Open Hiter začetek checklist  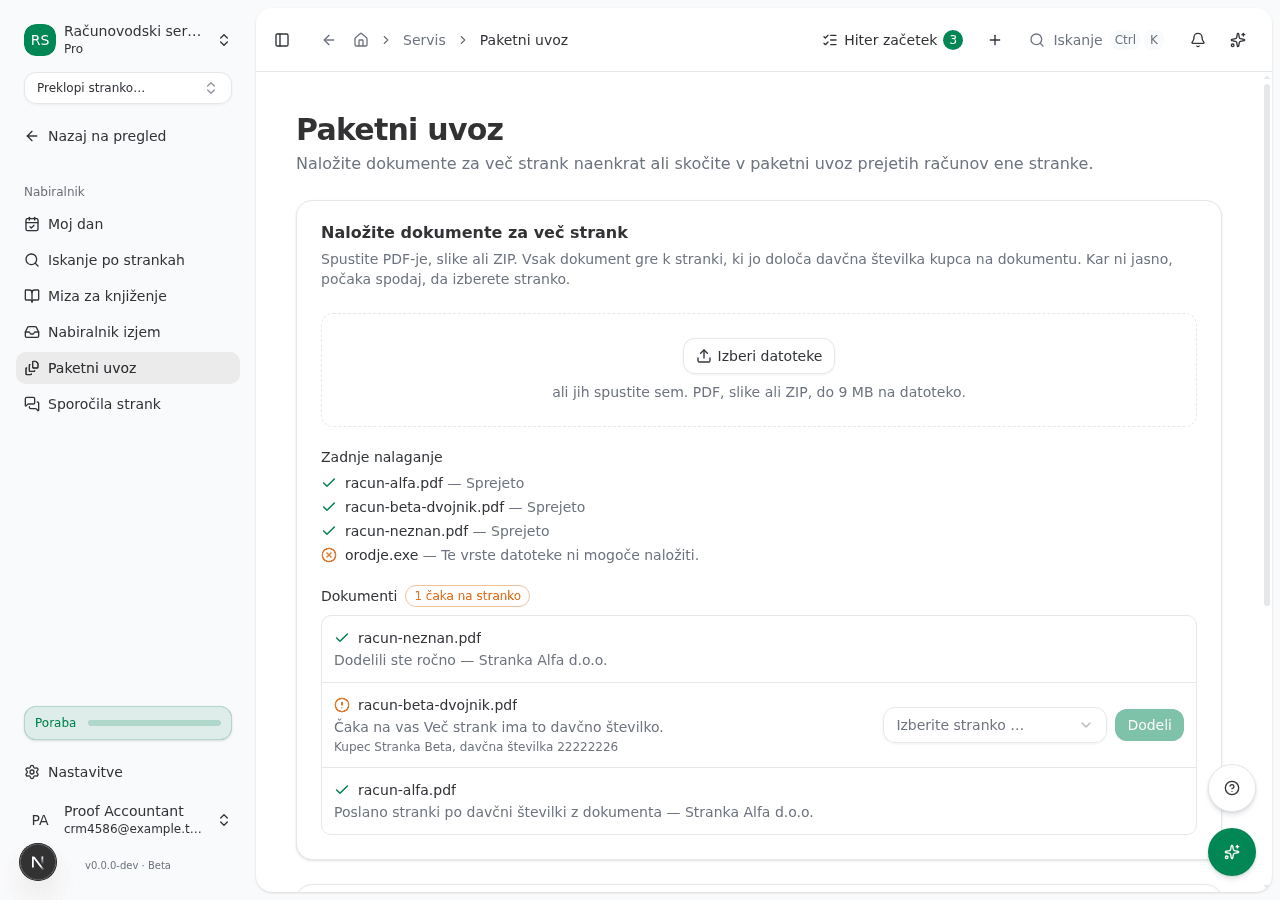(x=892, y=40)
